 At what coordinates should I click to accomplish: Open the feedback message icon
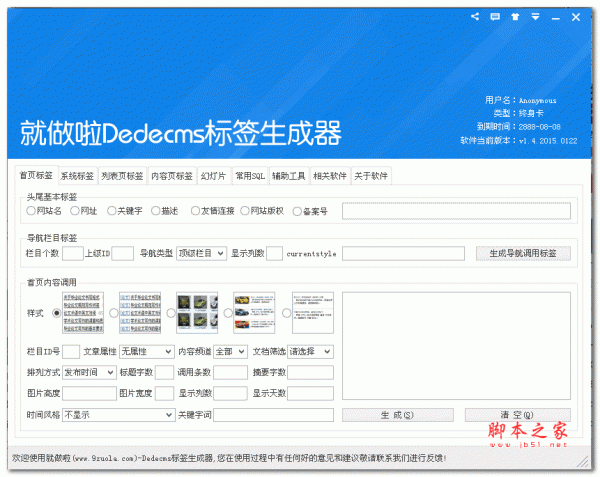495,16
